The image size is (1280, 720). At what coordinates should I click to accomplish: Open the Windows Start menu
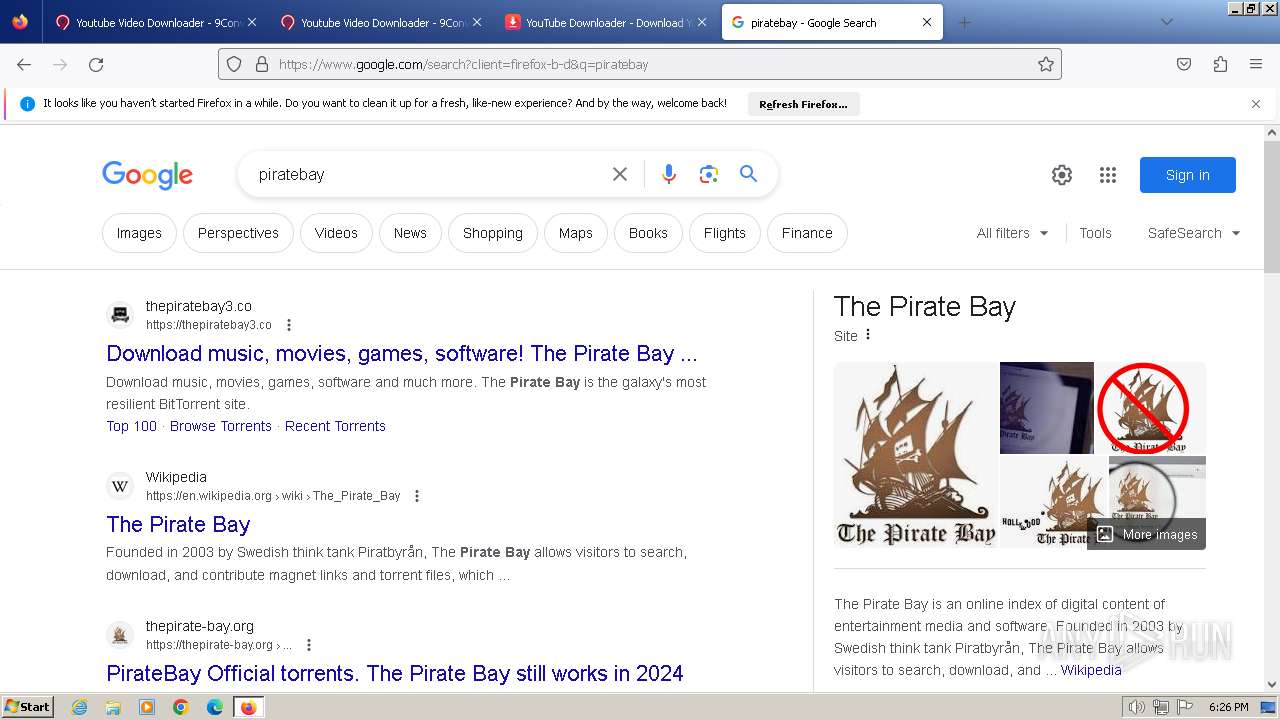28,707
